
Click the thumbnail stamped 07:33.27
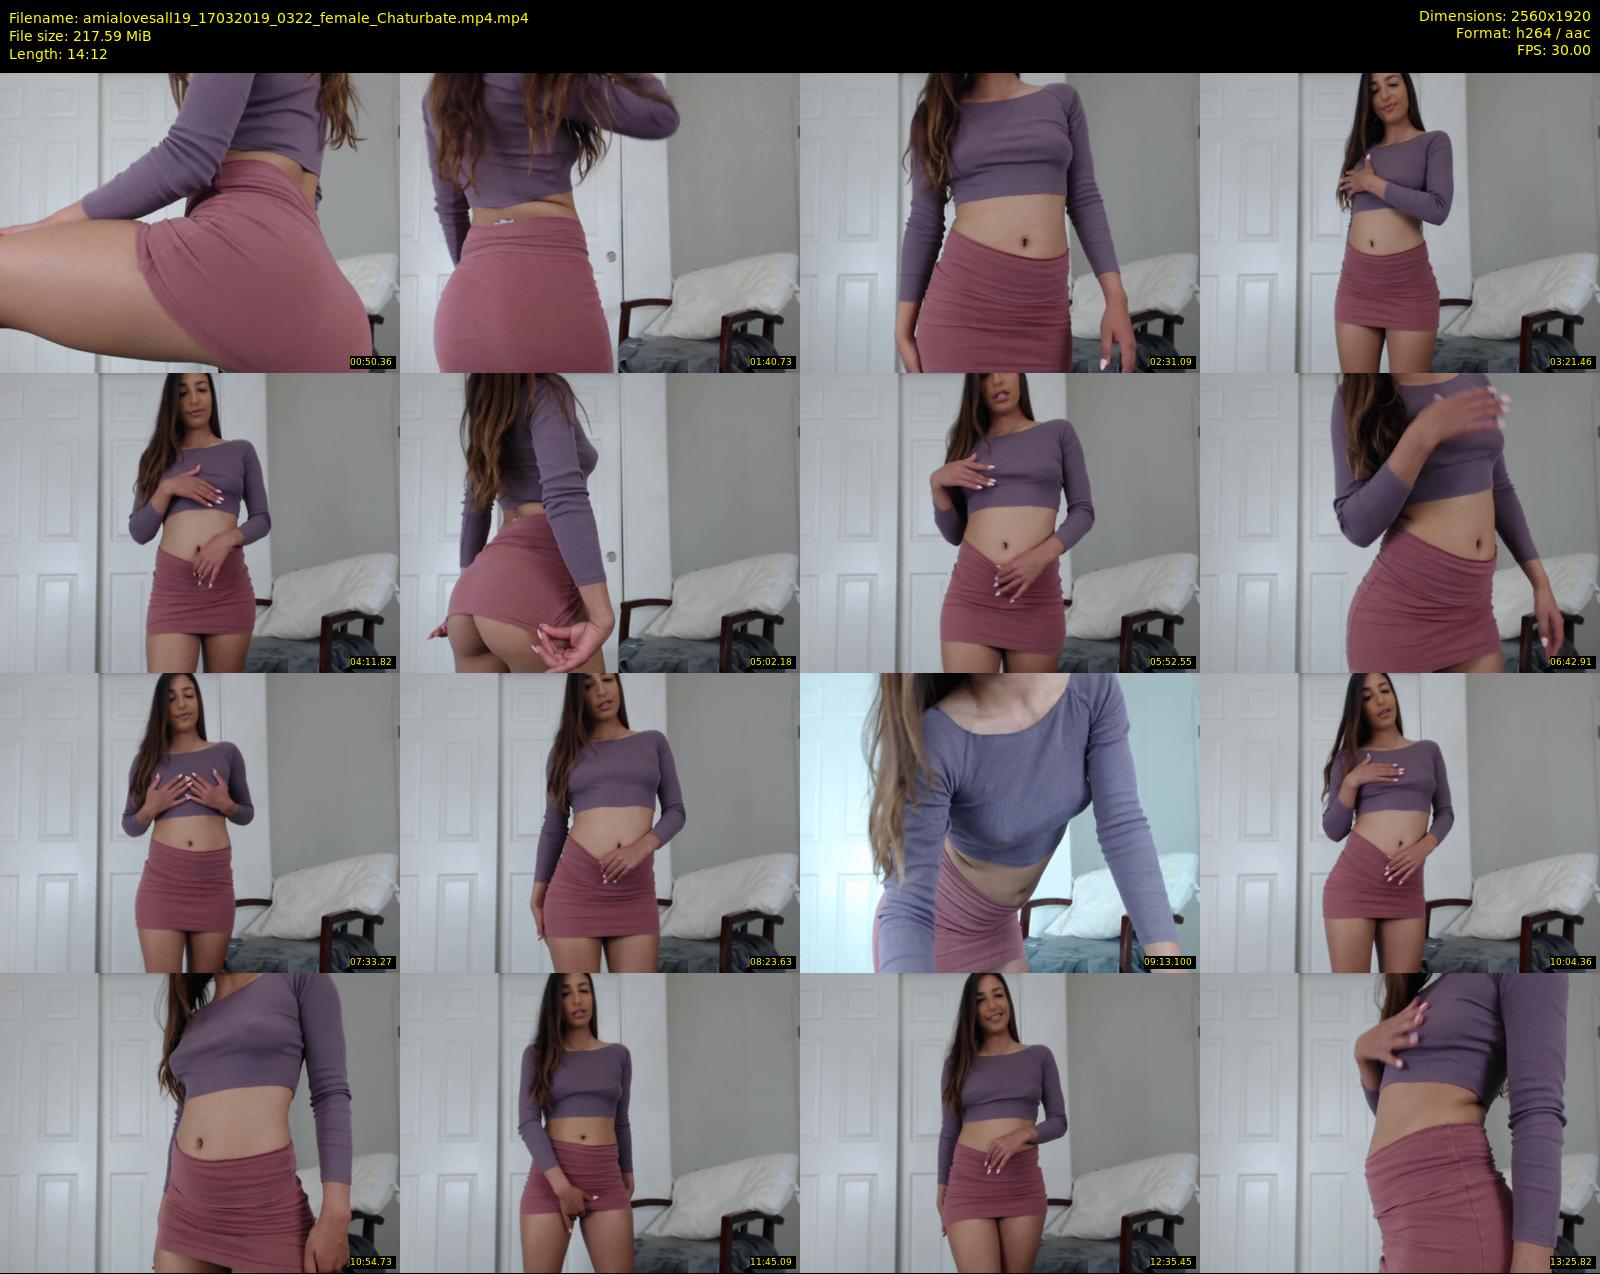[x=199, y=822]
